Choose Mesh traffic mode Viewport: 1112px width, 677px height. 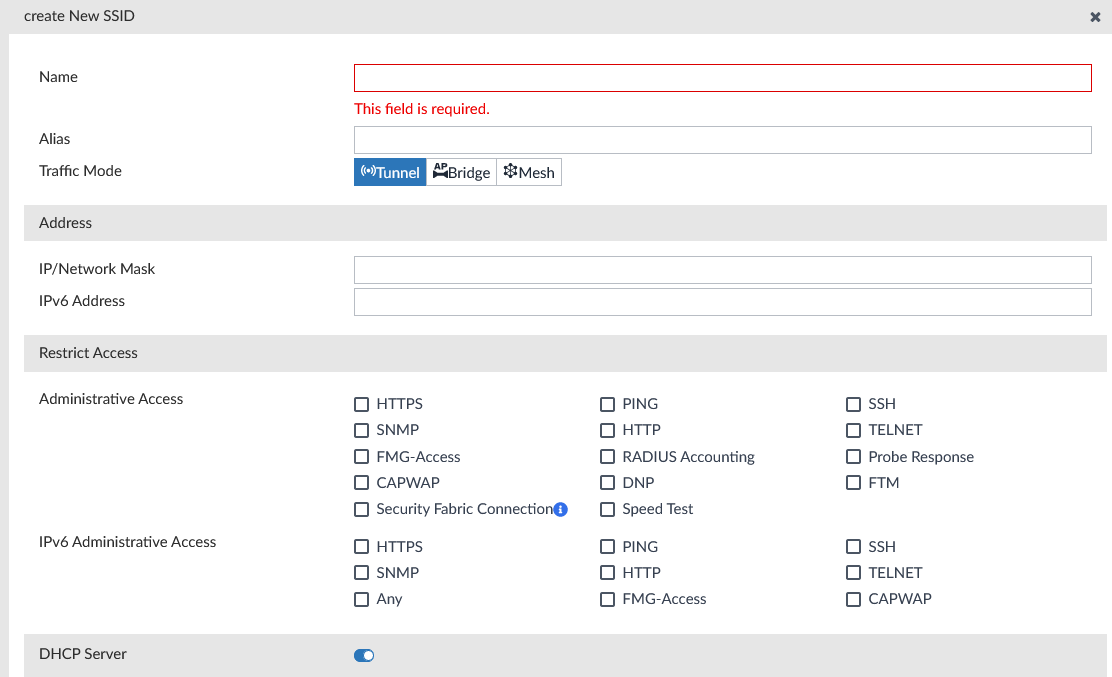[x=529, y=172]
